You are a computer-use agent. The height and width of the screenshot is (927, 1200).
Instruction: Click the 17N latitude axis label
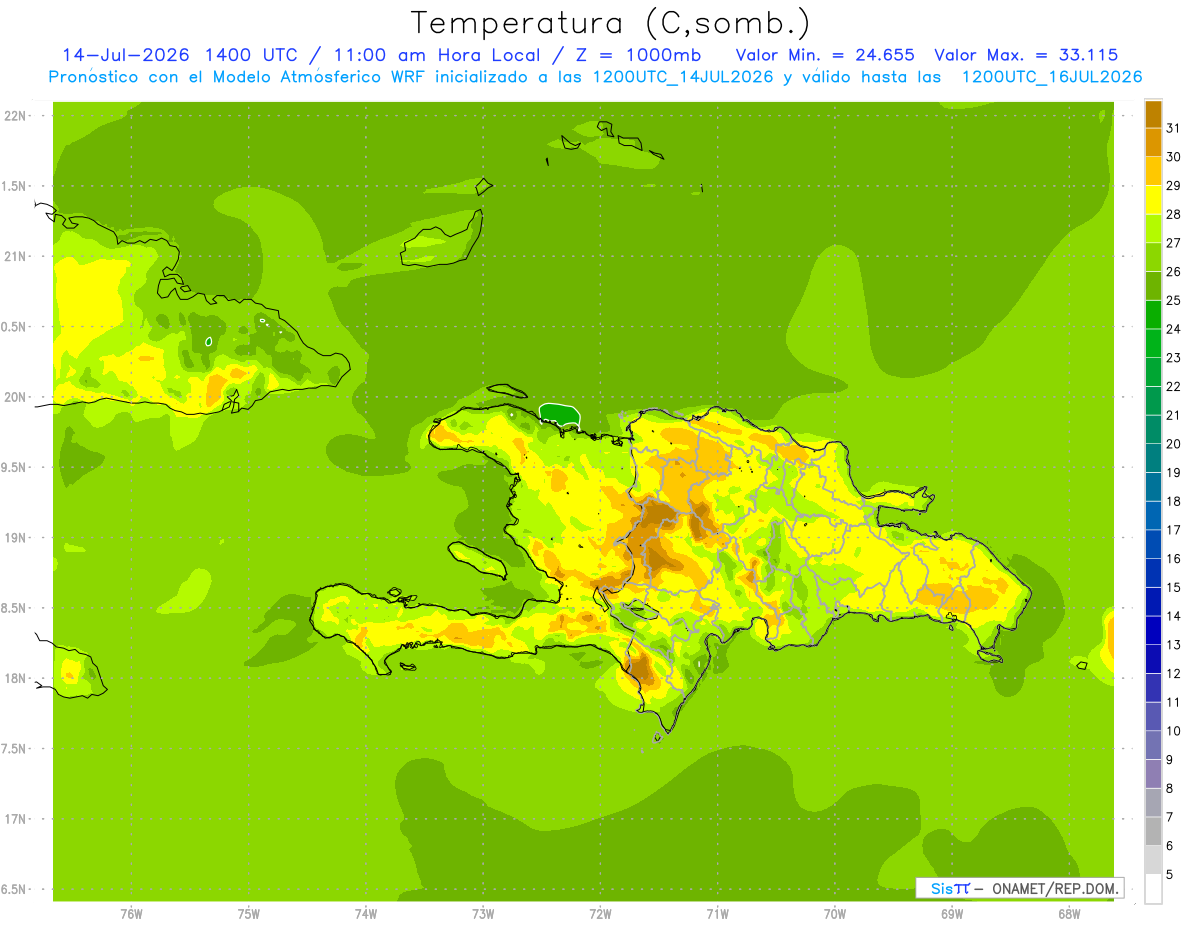[x=17, y=819]
